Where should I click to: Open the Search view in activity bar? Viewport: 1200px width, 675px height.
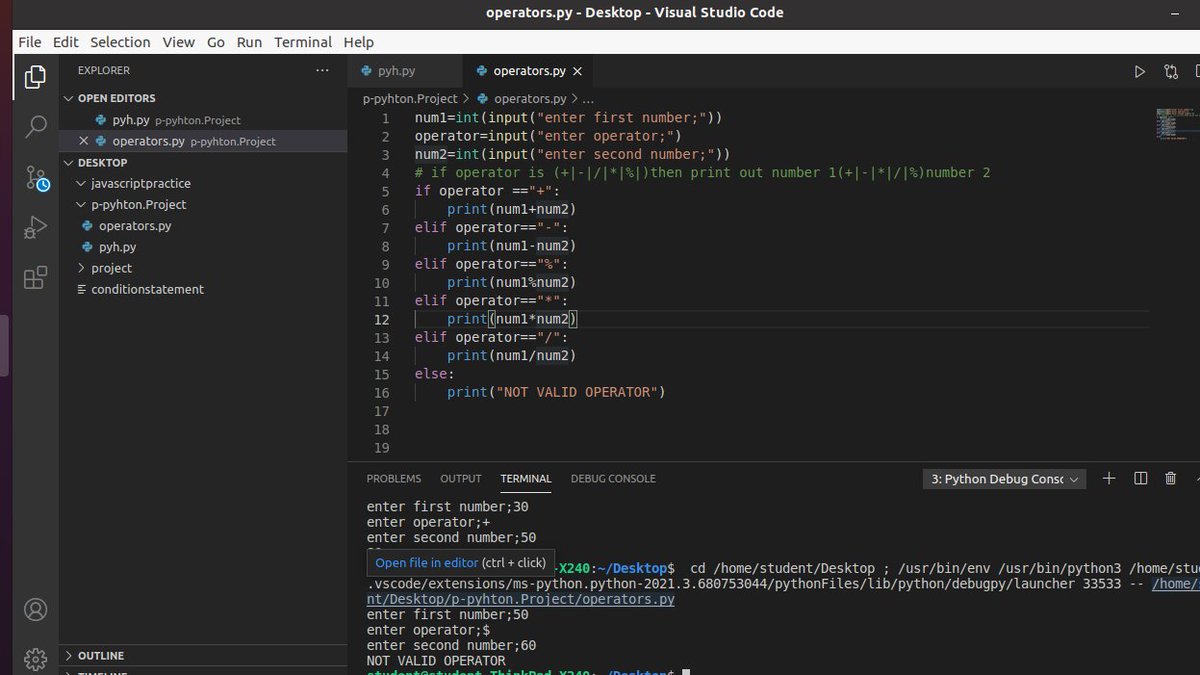35,127
